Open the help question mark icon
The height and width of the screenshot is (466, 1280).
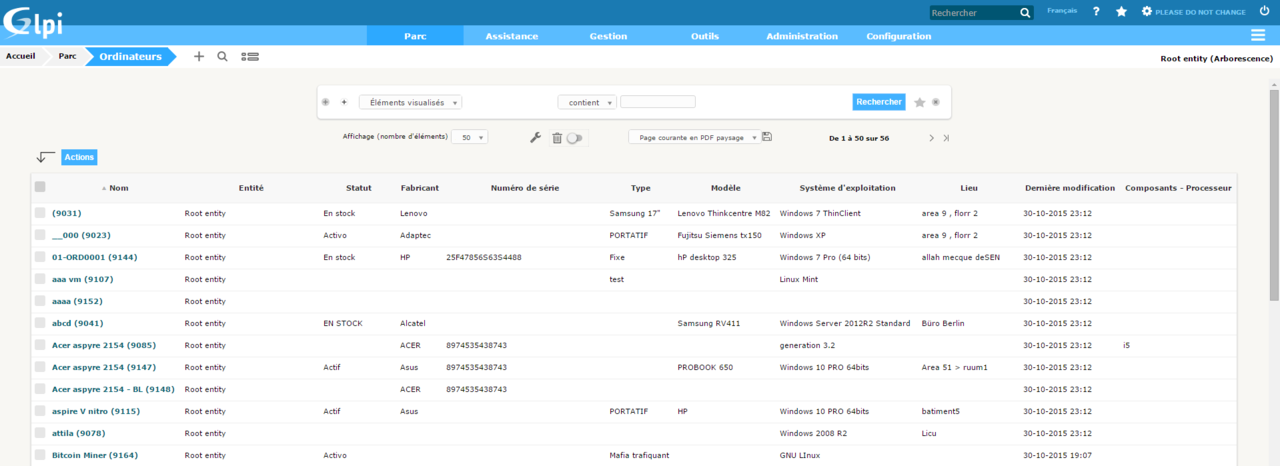(1096, 12)
